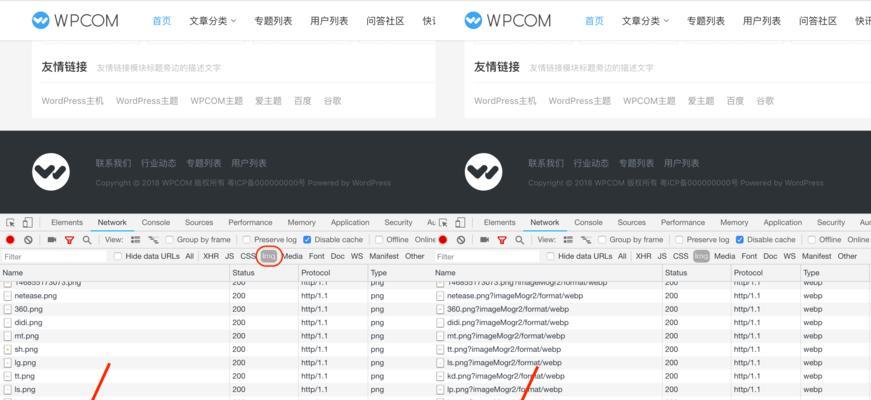
Task: Click the search magnifier in right DevTools
Action: [x=520, y=240]
